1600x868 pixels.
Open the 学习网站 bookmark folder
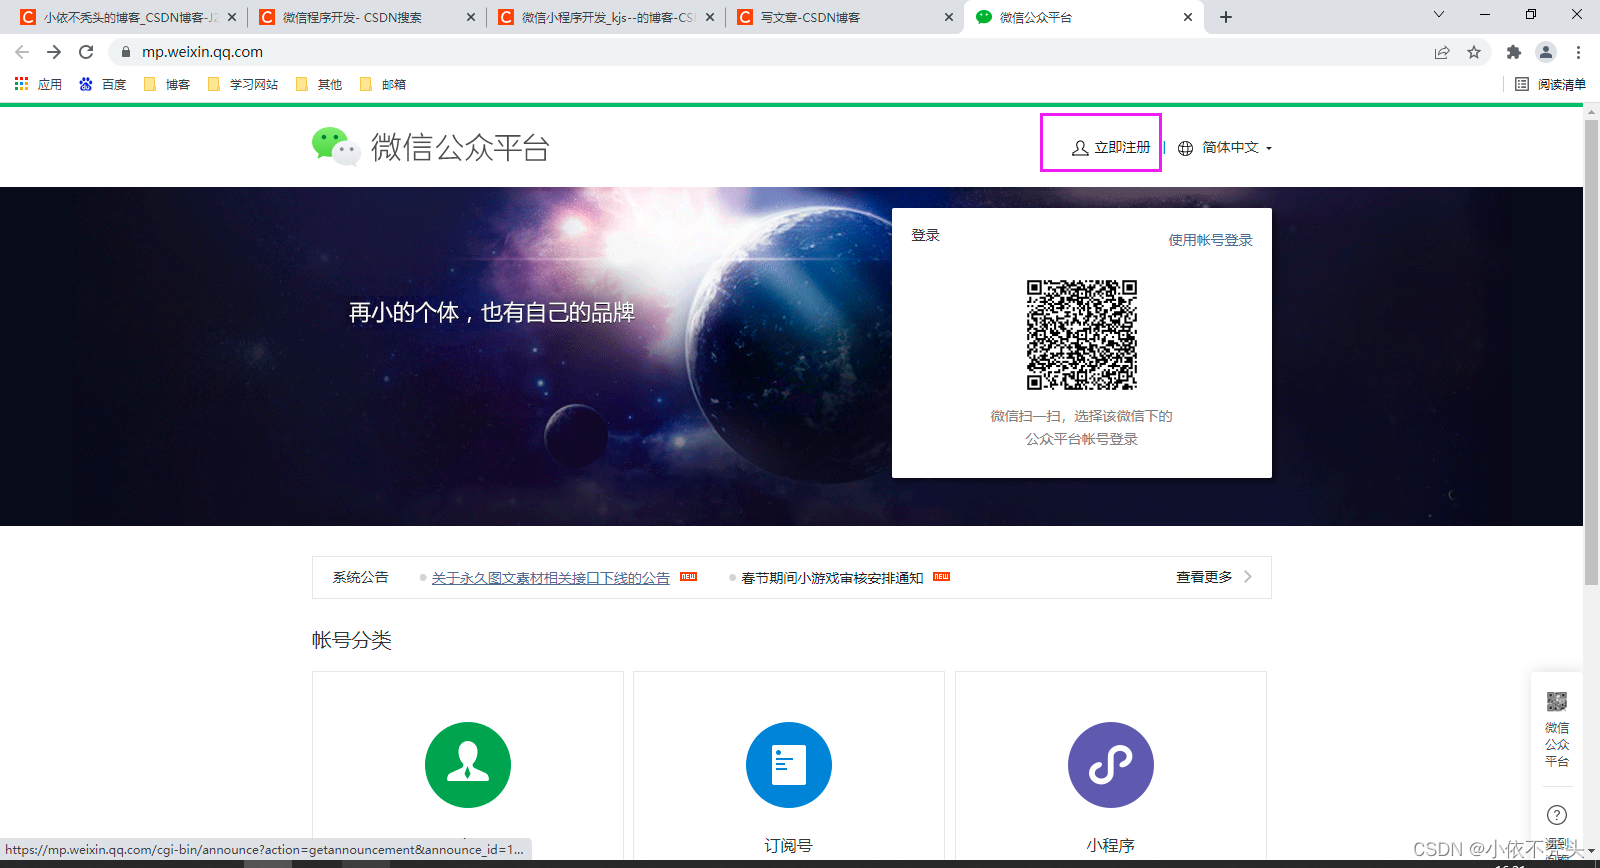point(243,84)
